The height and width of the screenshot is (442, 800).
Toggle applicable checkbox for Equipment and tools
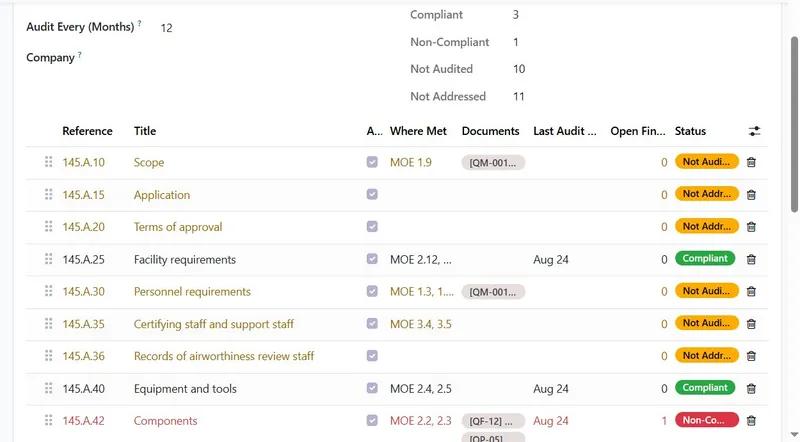point(372,388)
